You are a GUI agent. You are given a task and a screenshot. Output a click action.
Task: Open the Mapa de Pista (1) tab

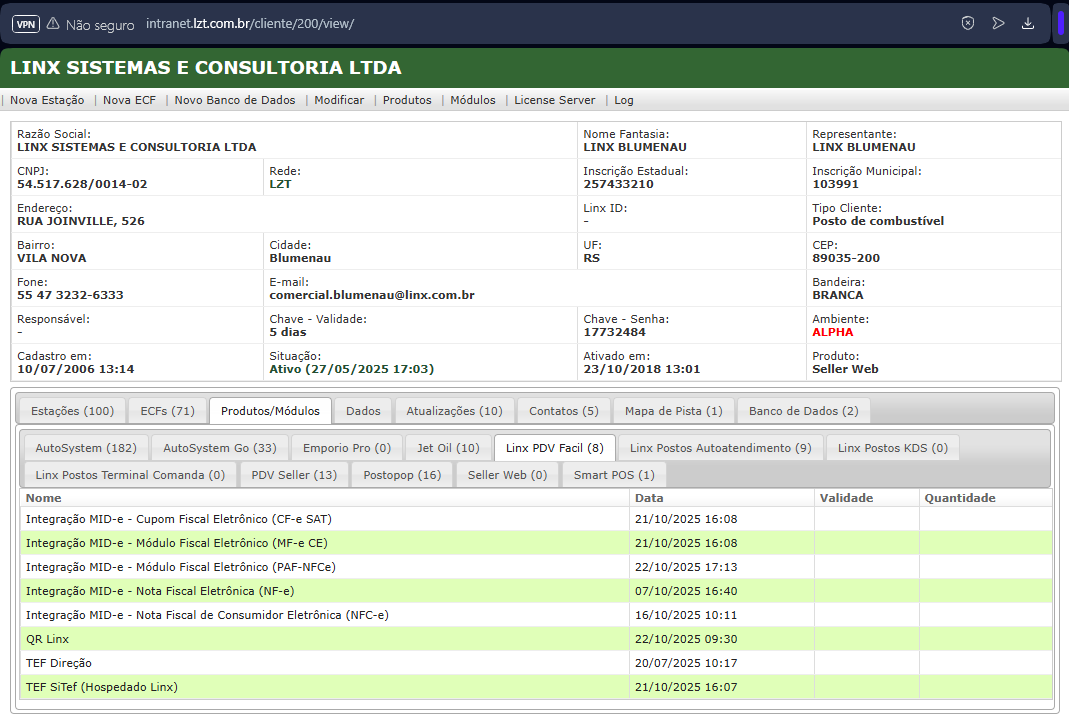674,411
